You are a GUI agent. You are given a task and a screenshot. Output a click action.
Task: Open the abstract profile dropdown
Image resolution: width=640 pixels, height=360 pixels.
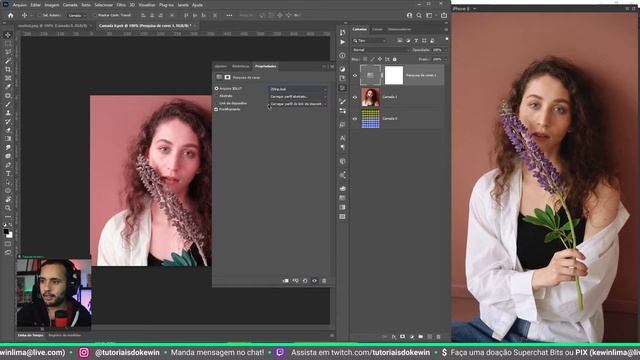tap(298, 96)
